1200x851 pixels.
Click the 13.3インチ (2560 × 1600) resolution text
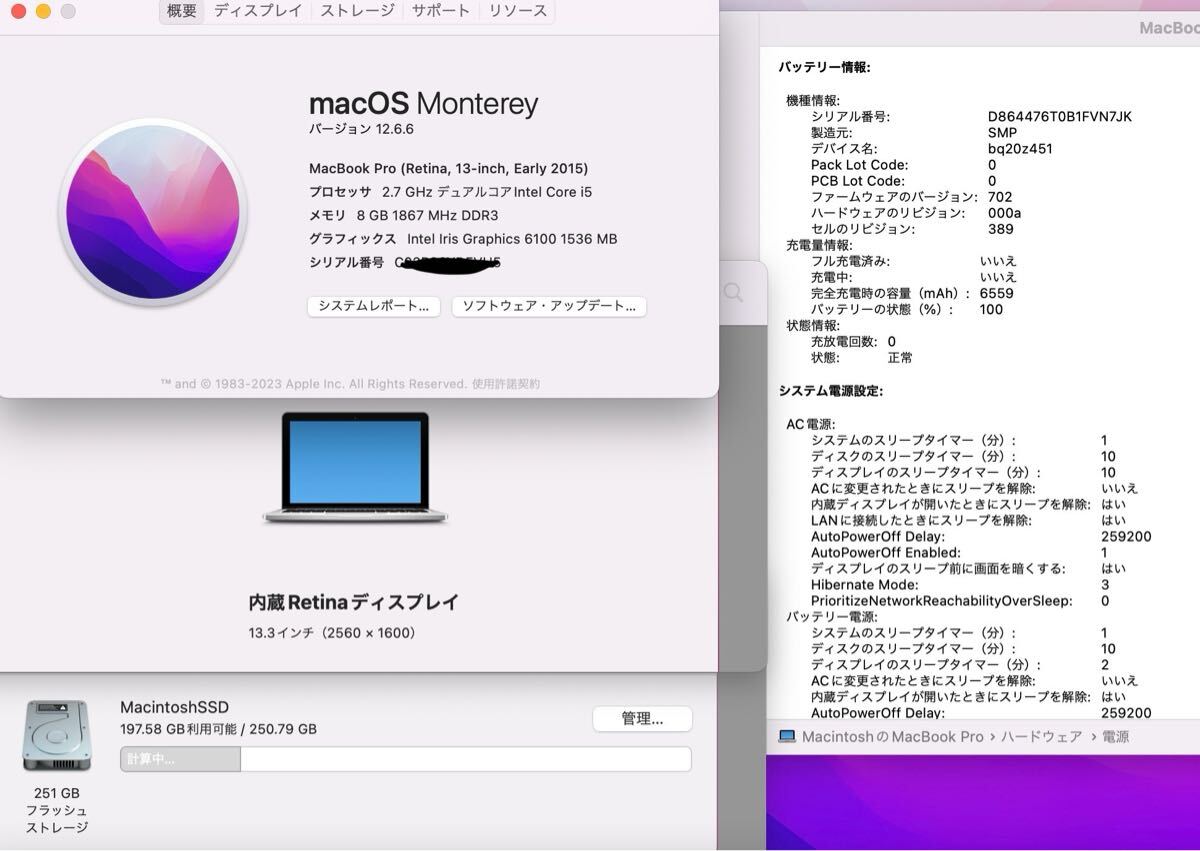click(x=332, y=633)
